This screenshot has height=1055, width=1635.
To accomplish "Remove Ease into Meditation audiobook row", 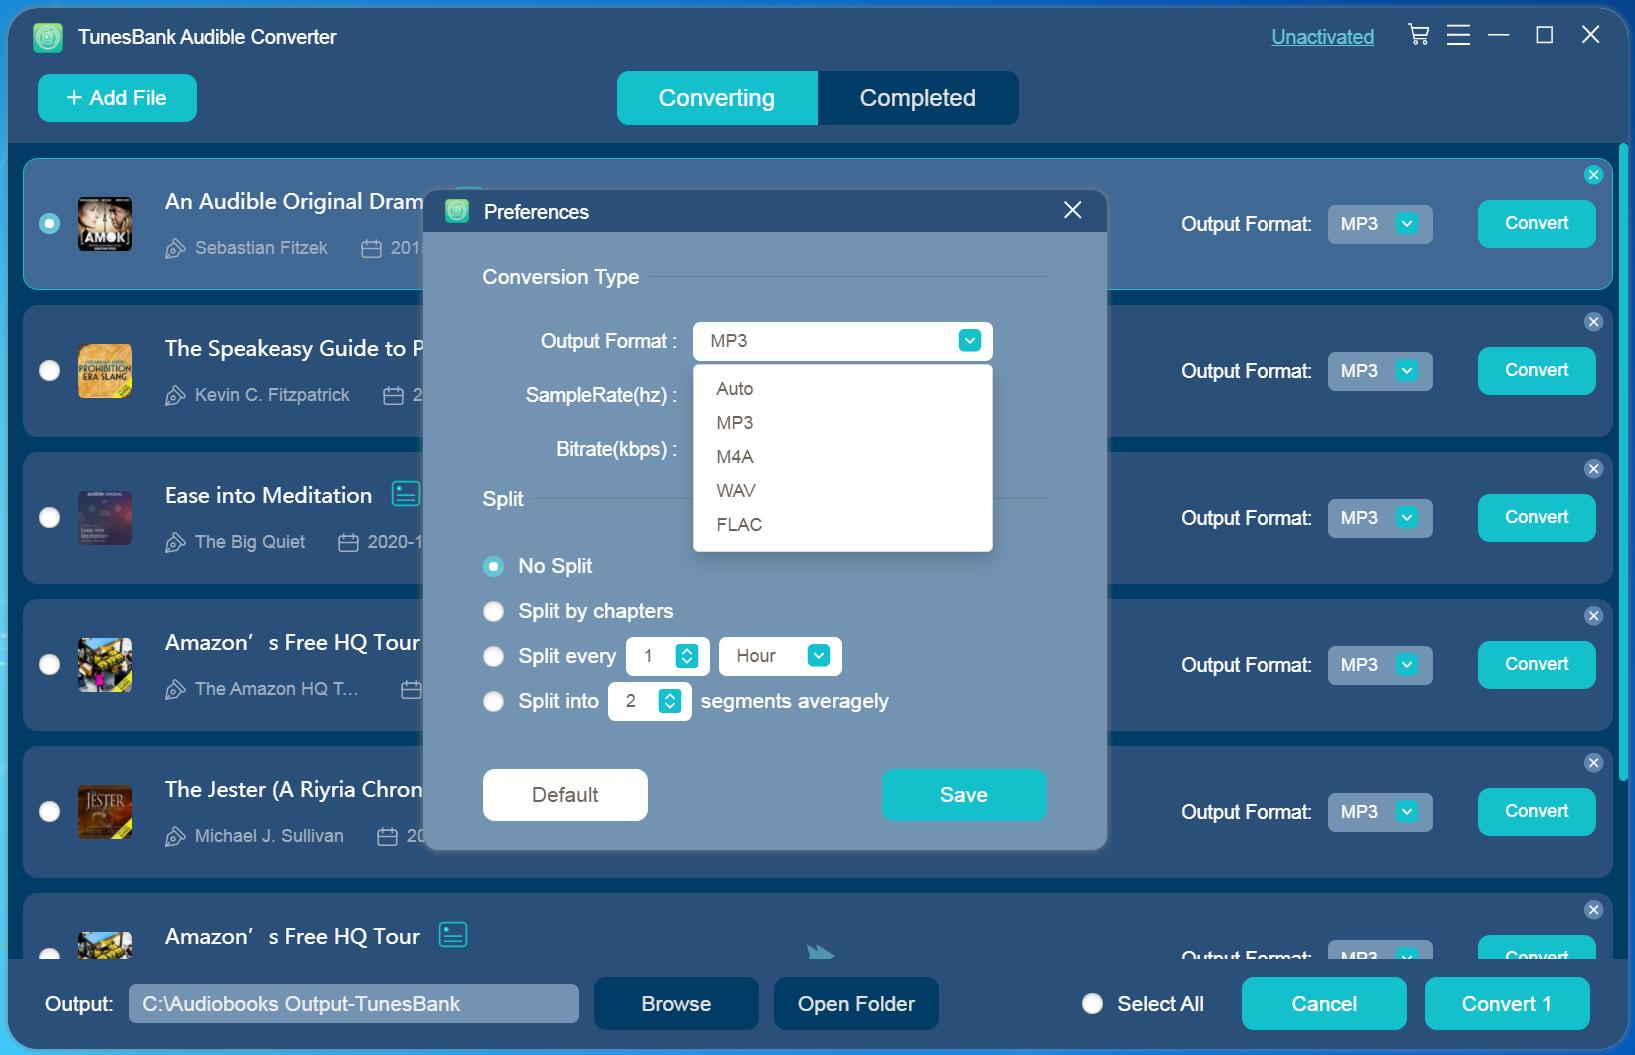I will click(x=1594, y=469).
